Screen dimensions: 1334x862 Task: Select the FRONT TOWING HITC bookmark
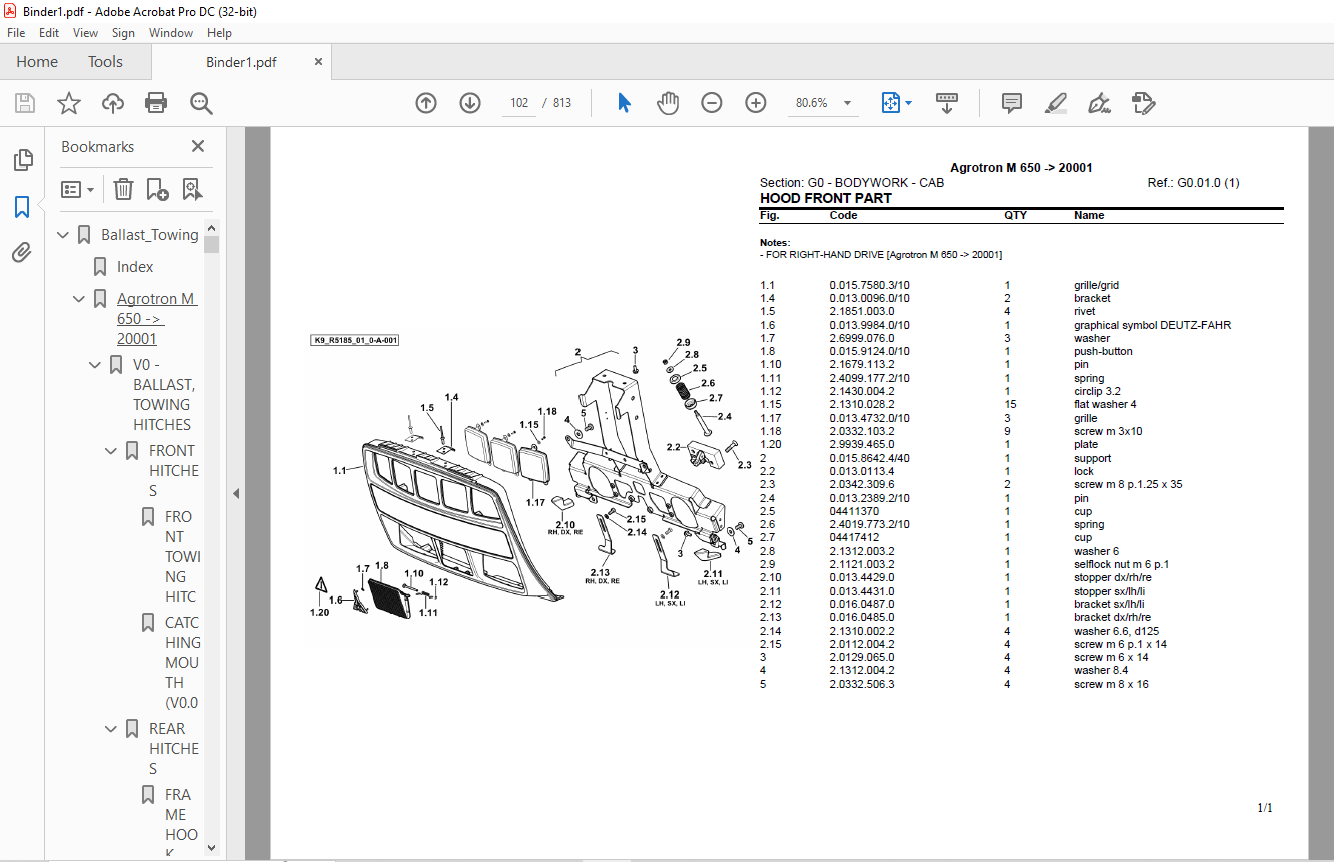point(183,556)
